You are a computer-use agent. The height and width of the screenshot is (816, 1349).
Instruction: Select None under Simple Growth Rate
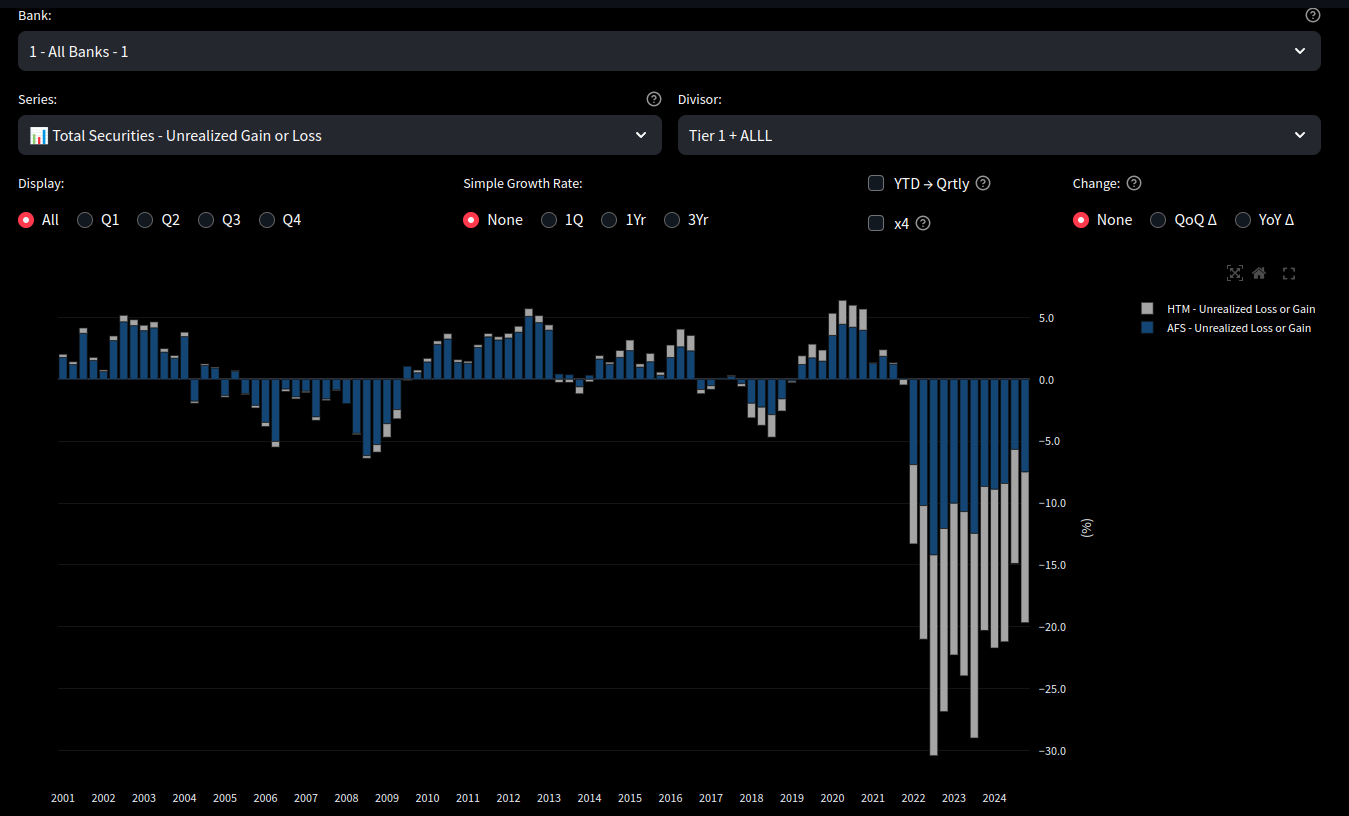471,220
